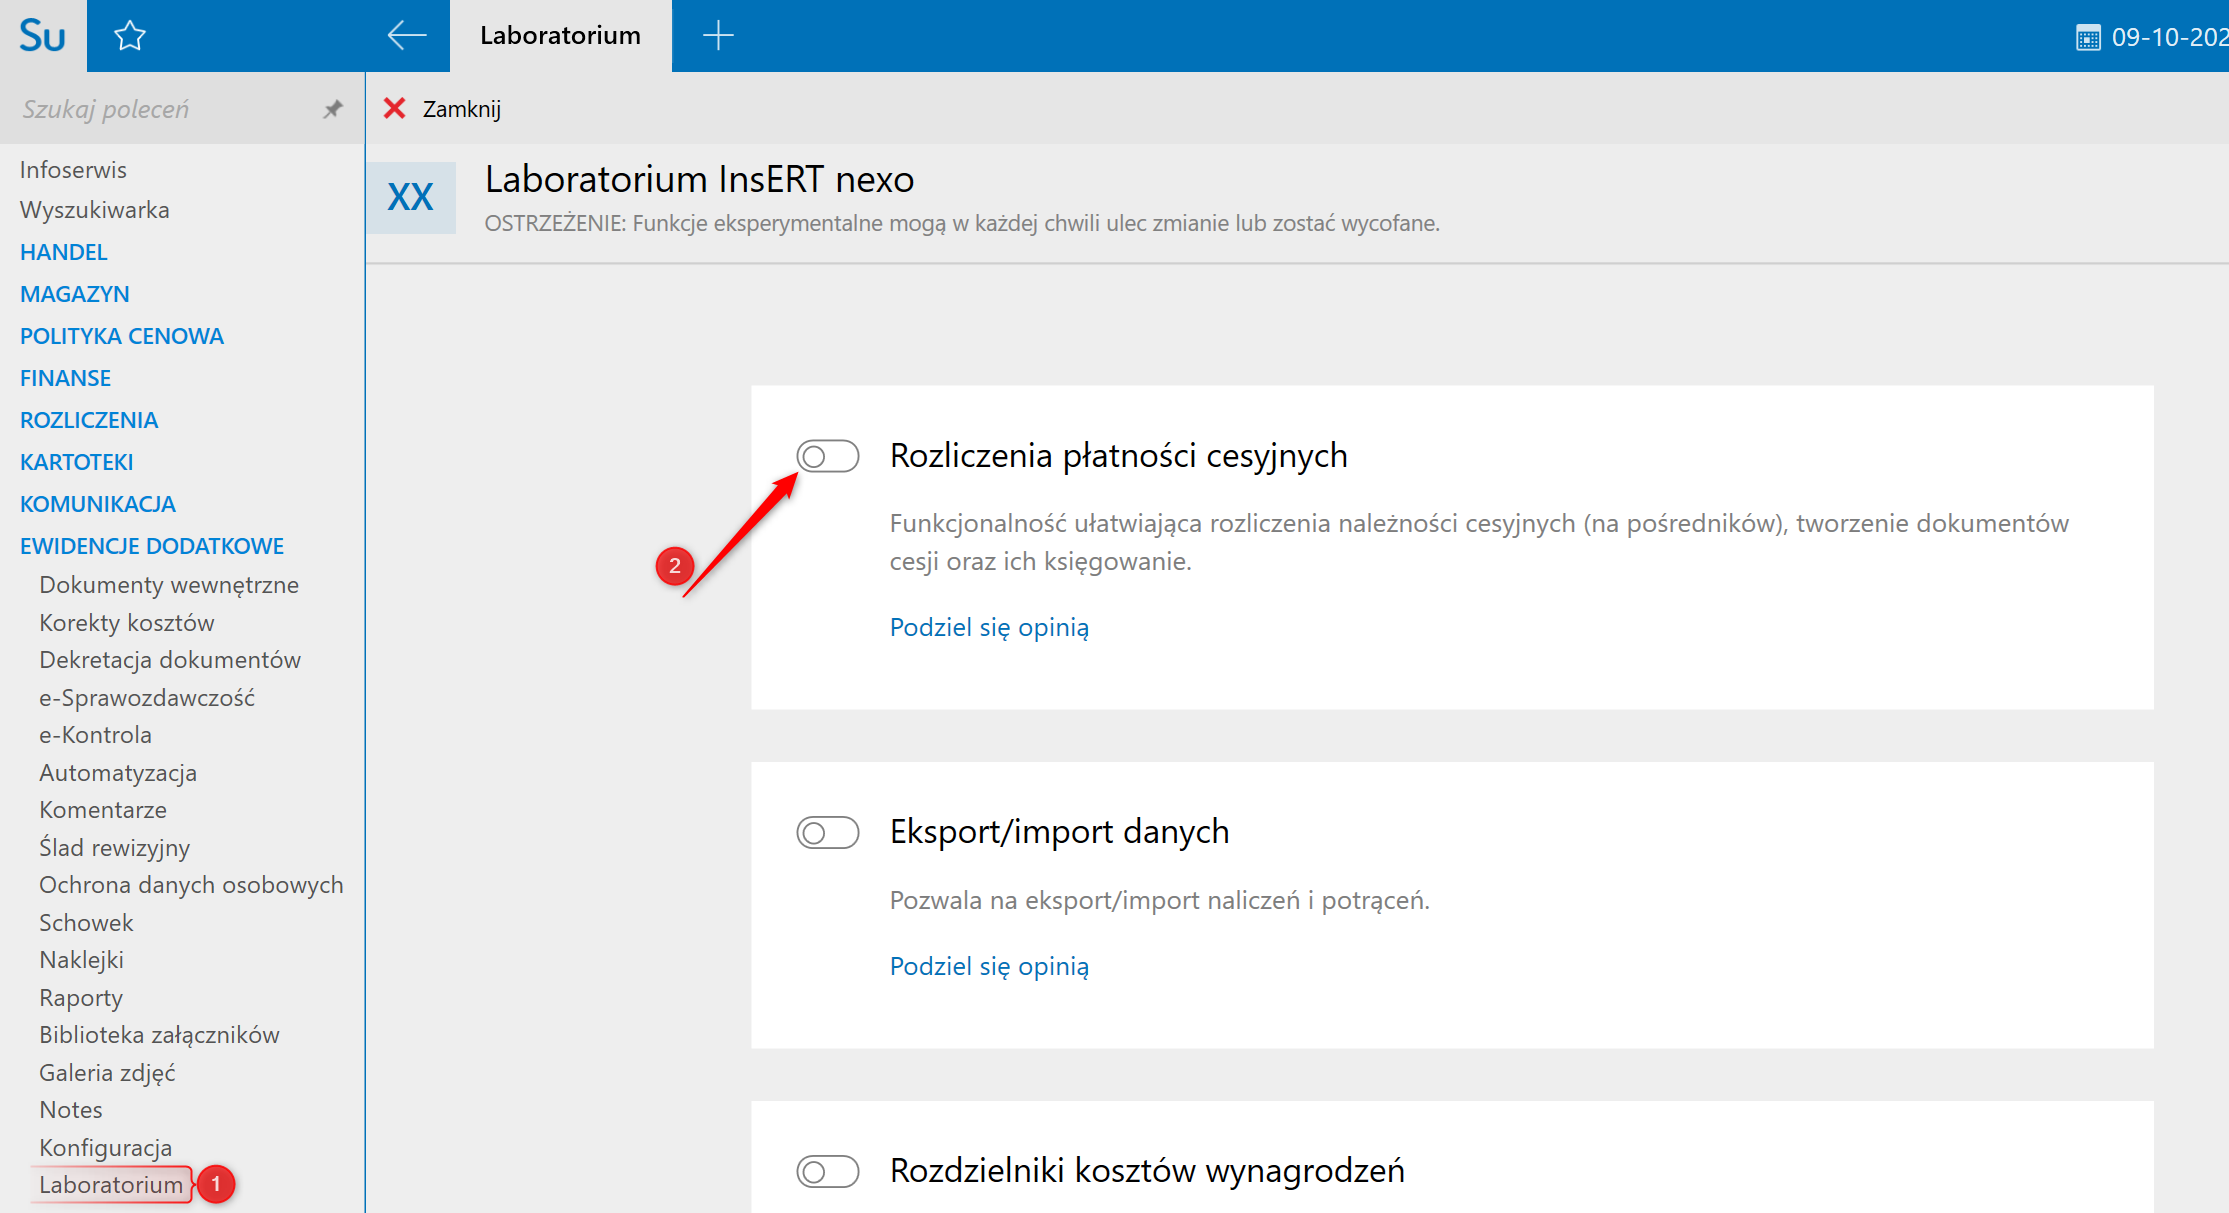Click the Szukaj poleceń search field
2229x1213 pixels.
tap(160, 109)
